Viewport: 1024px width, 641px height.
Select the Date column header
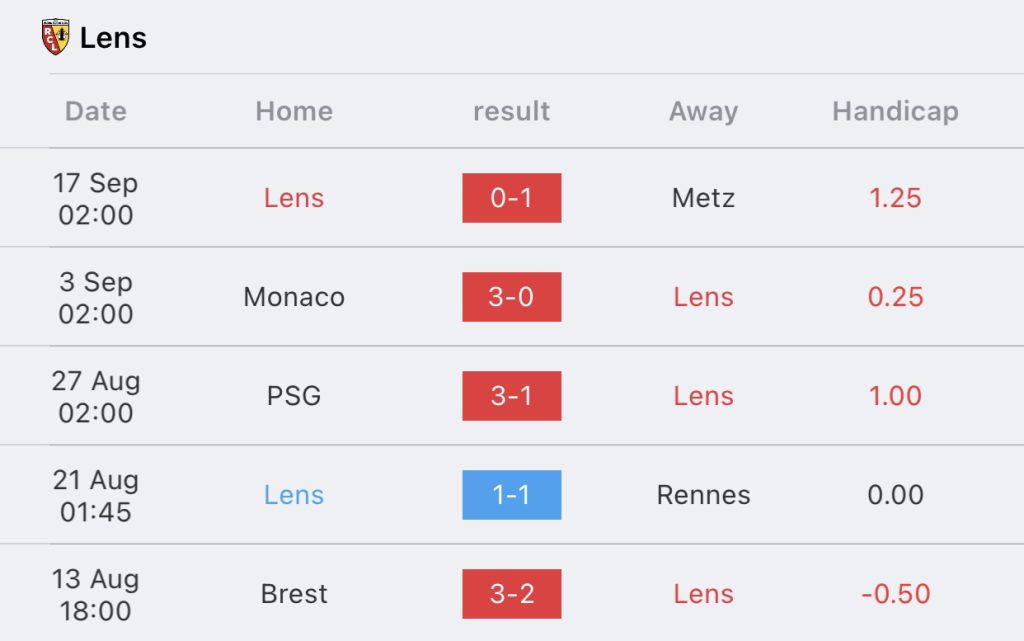[x=95, y=112]
